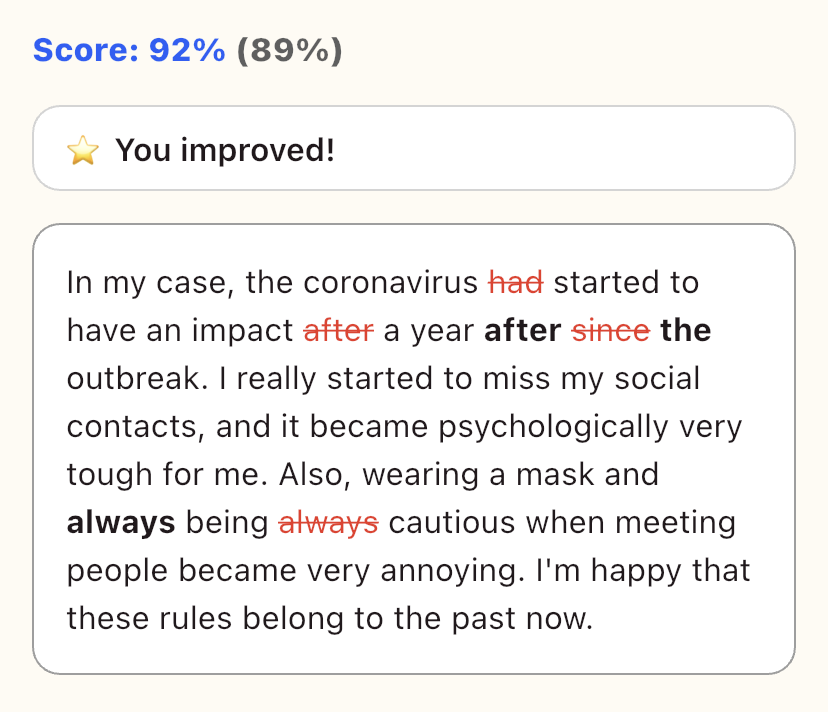Click the corrected text card

point(414,448)
